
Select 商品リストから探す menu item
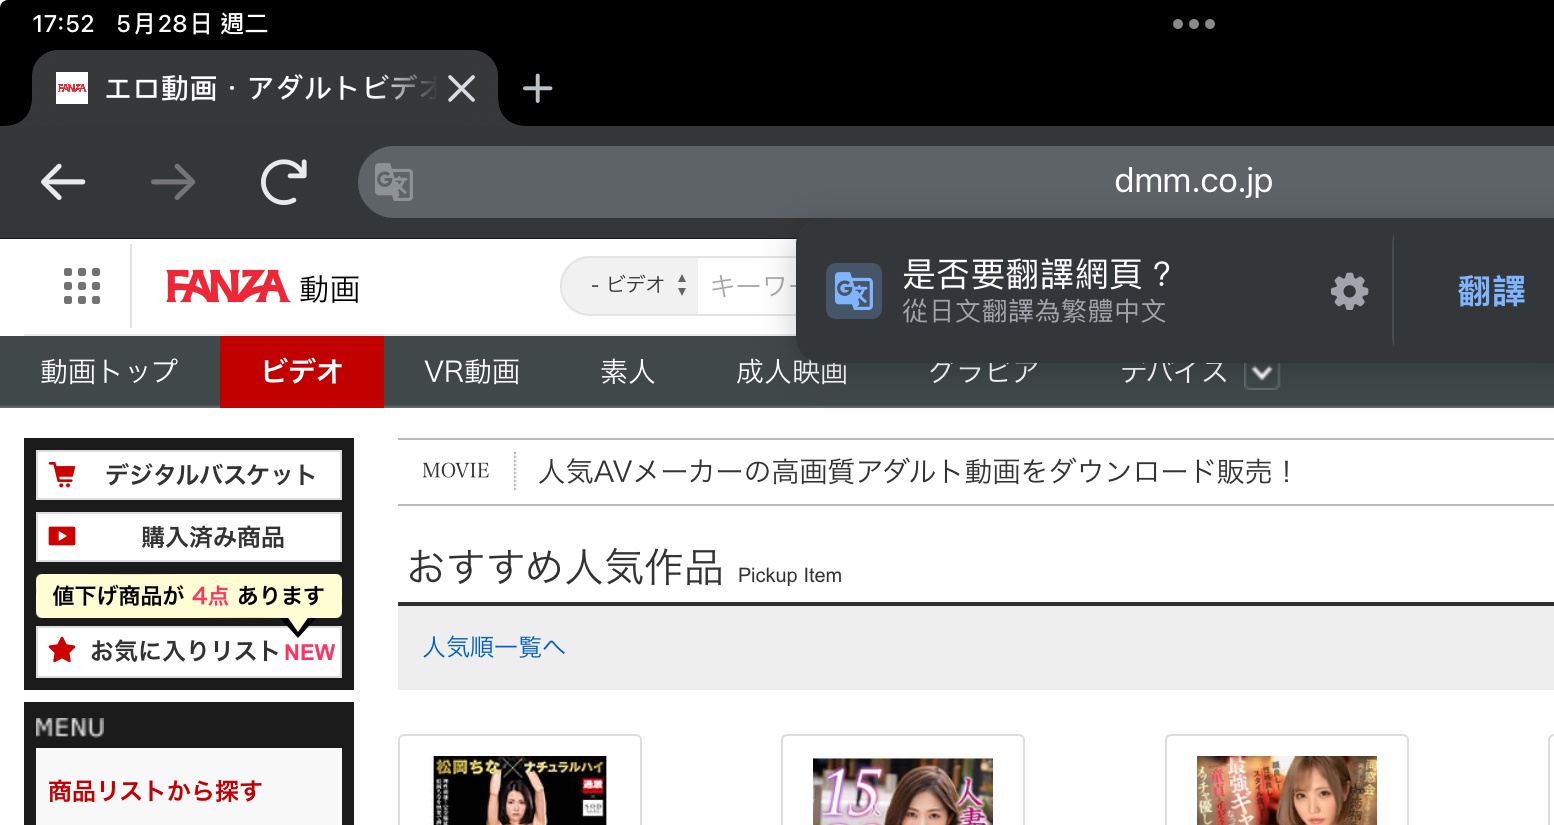[155, 791]
